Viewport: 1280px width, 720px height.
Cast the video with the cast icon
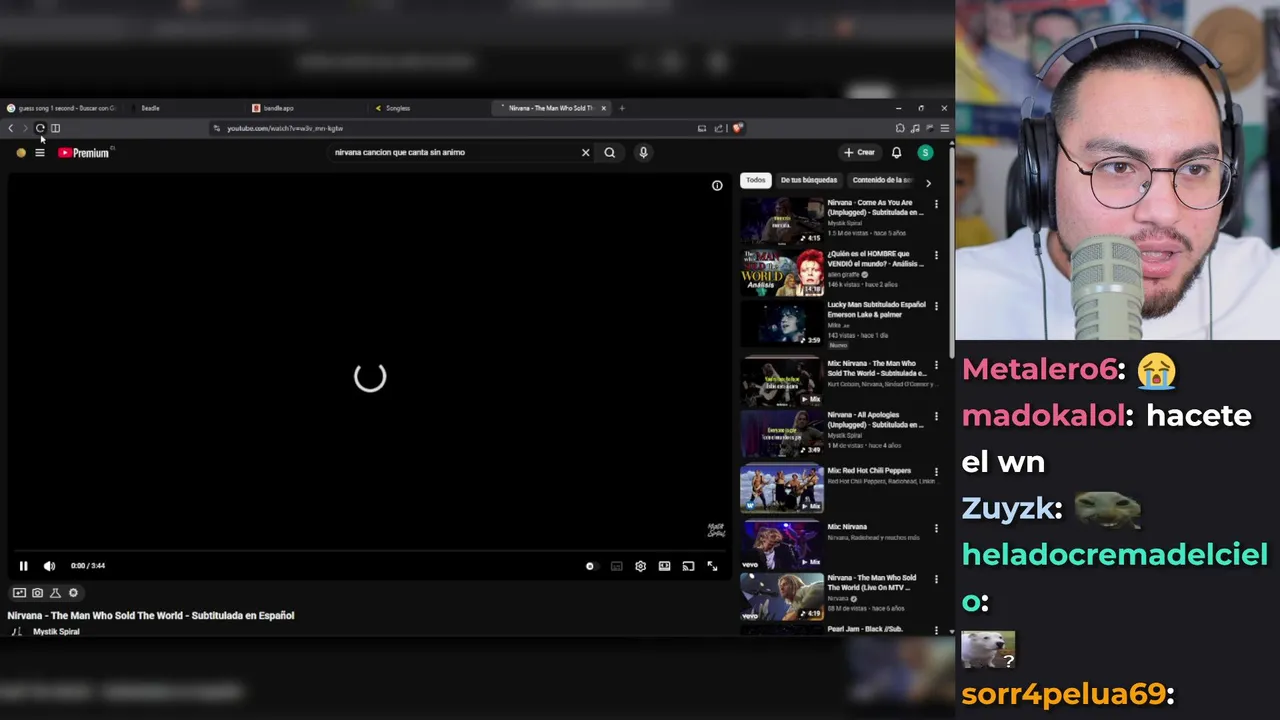coord(688,566)
